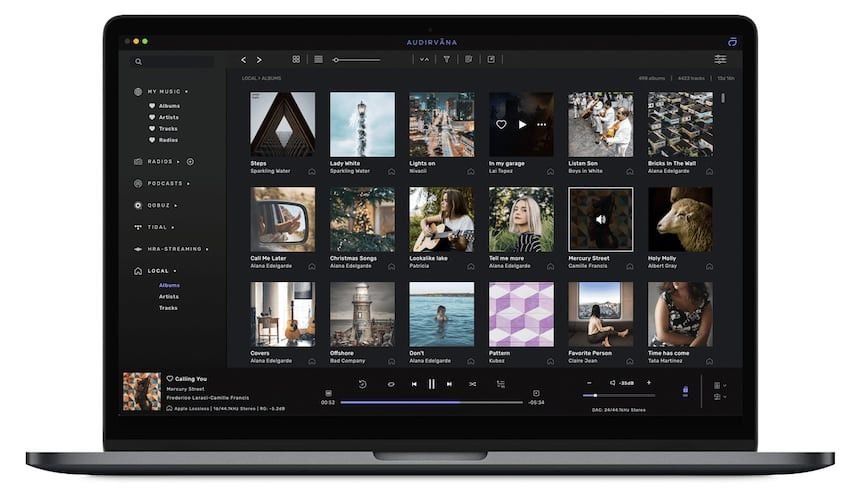Switch to list view

click(x=318, y=59)
